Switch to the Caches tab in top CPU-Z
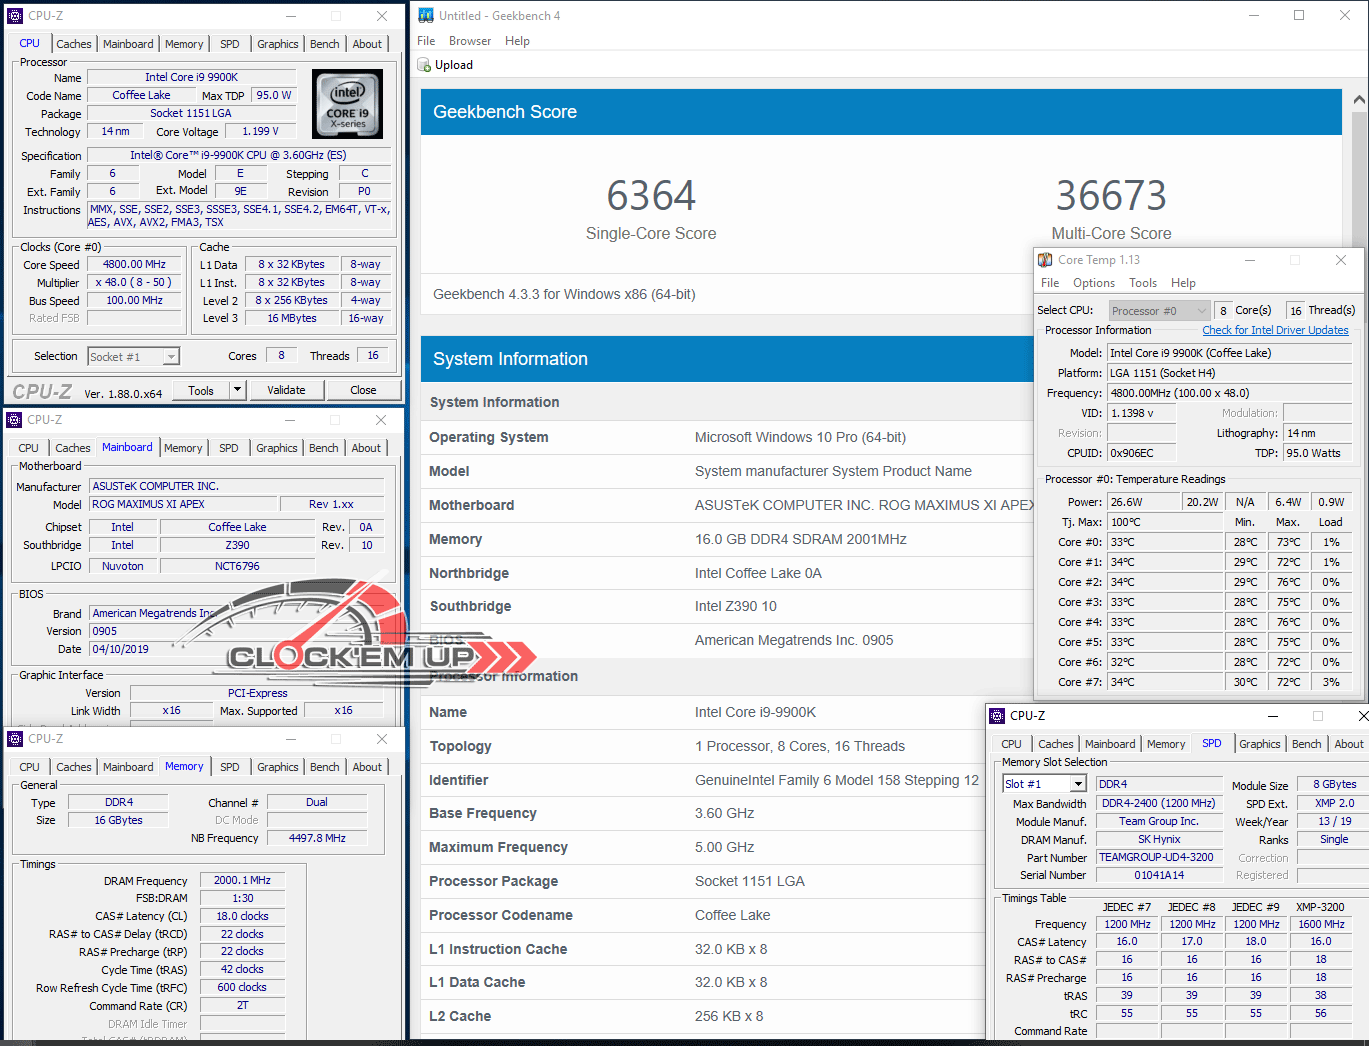This screenshot has height=1046, width=1369. point(74,44)
